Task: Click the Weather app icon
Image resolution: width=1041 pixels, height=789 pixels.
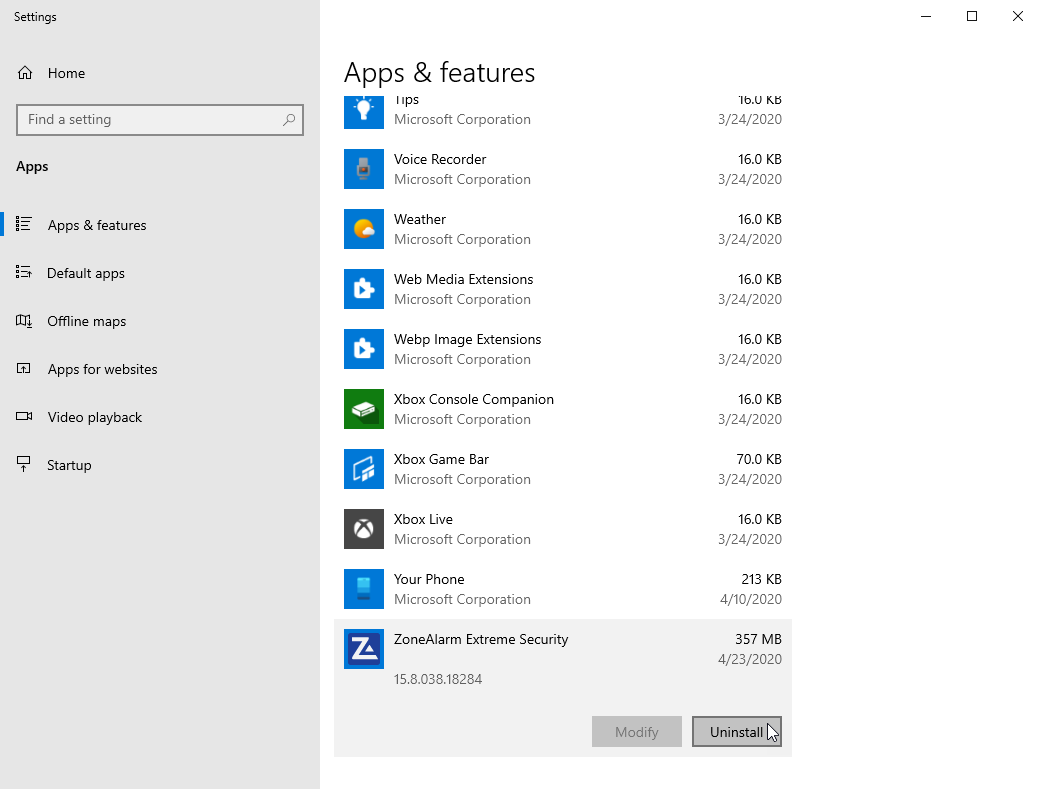Action: click(364, 229)
